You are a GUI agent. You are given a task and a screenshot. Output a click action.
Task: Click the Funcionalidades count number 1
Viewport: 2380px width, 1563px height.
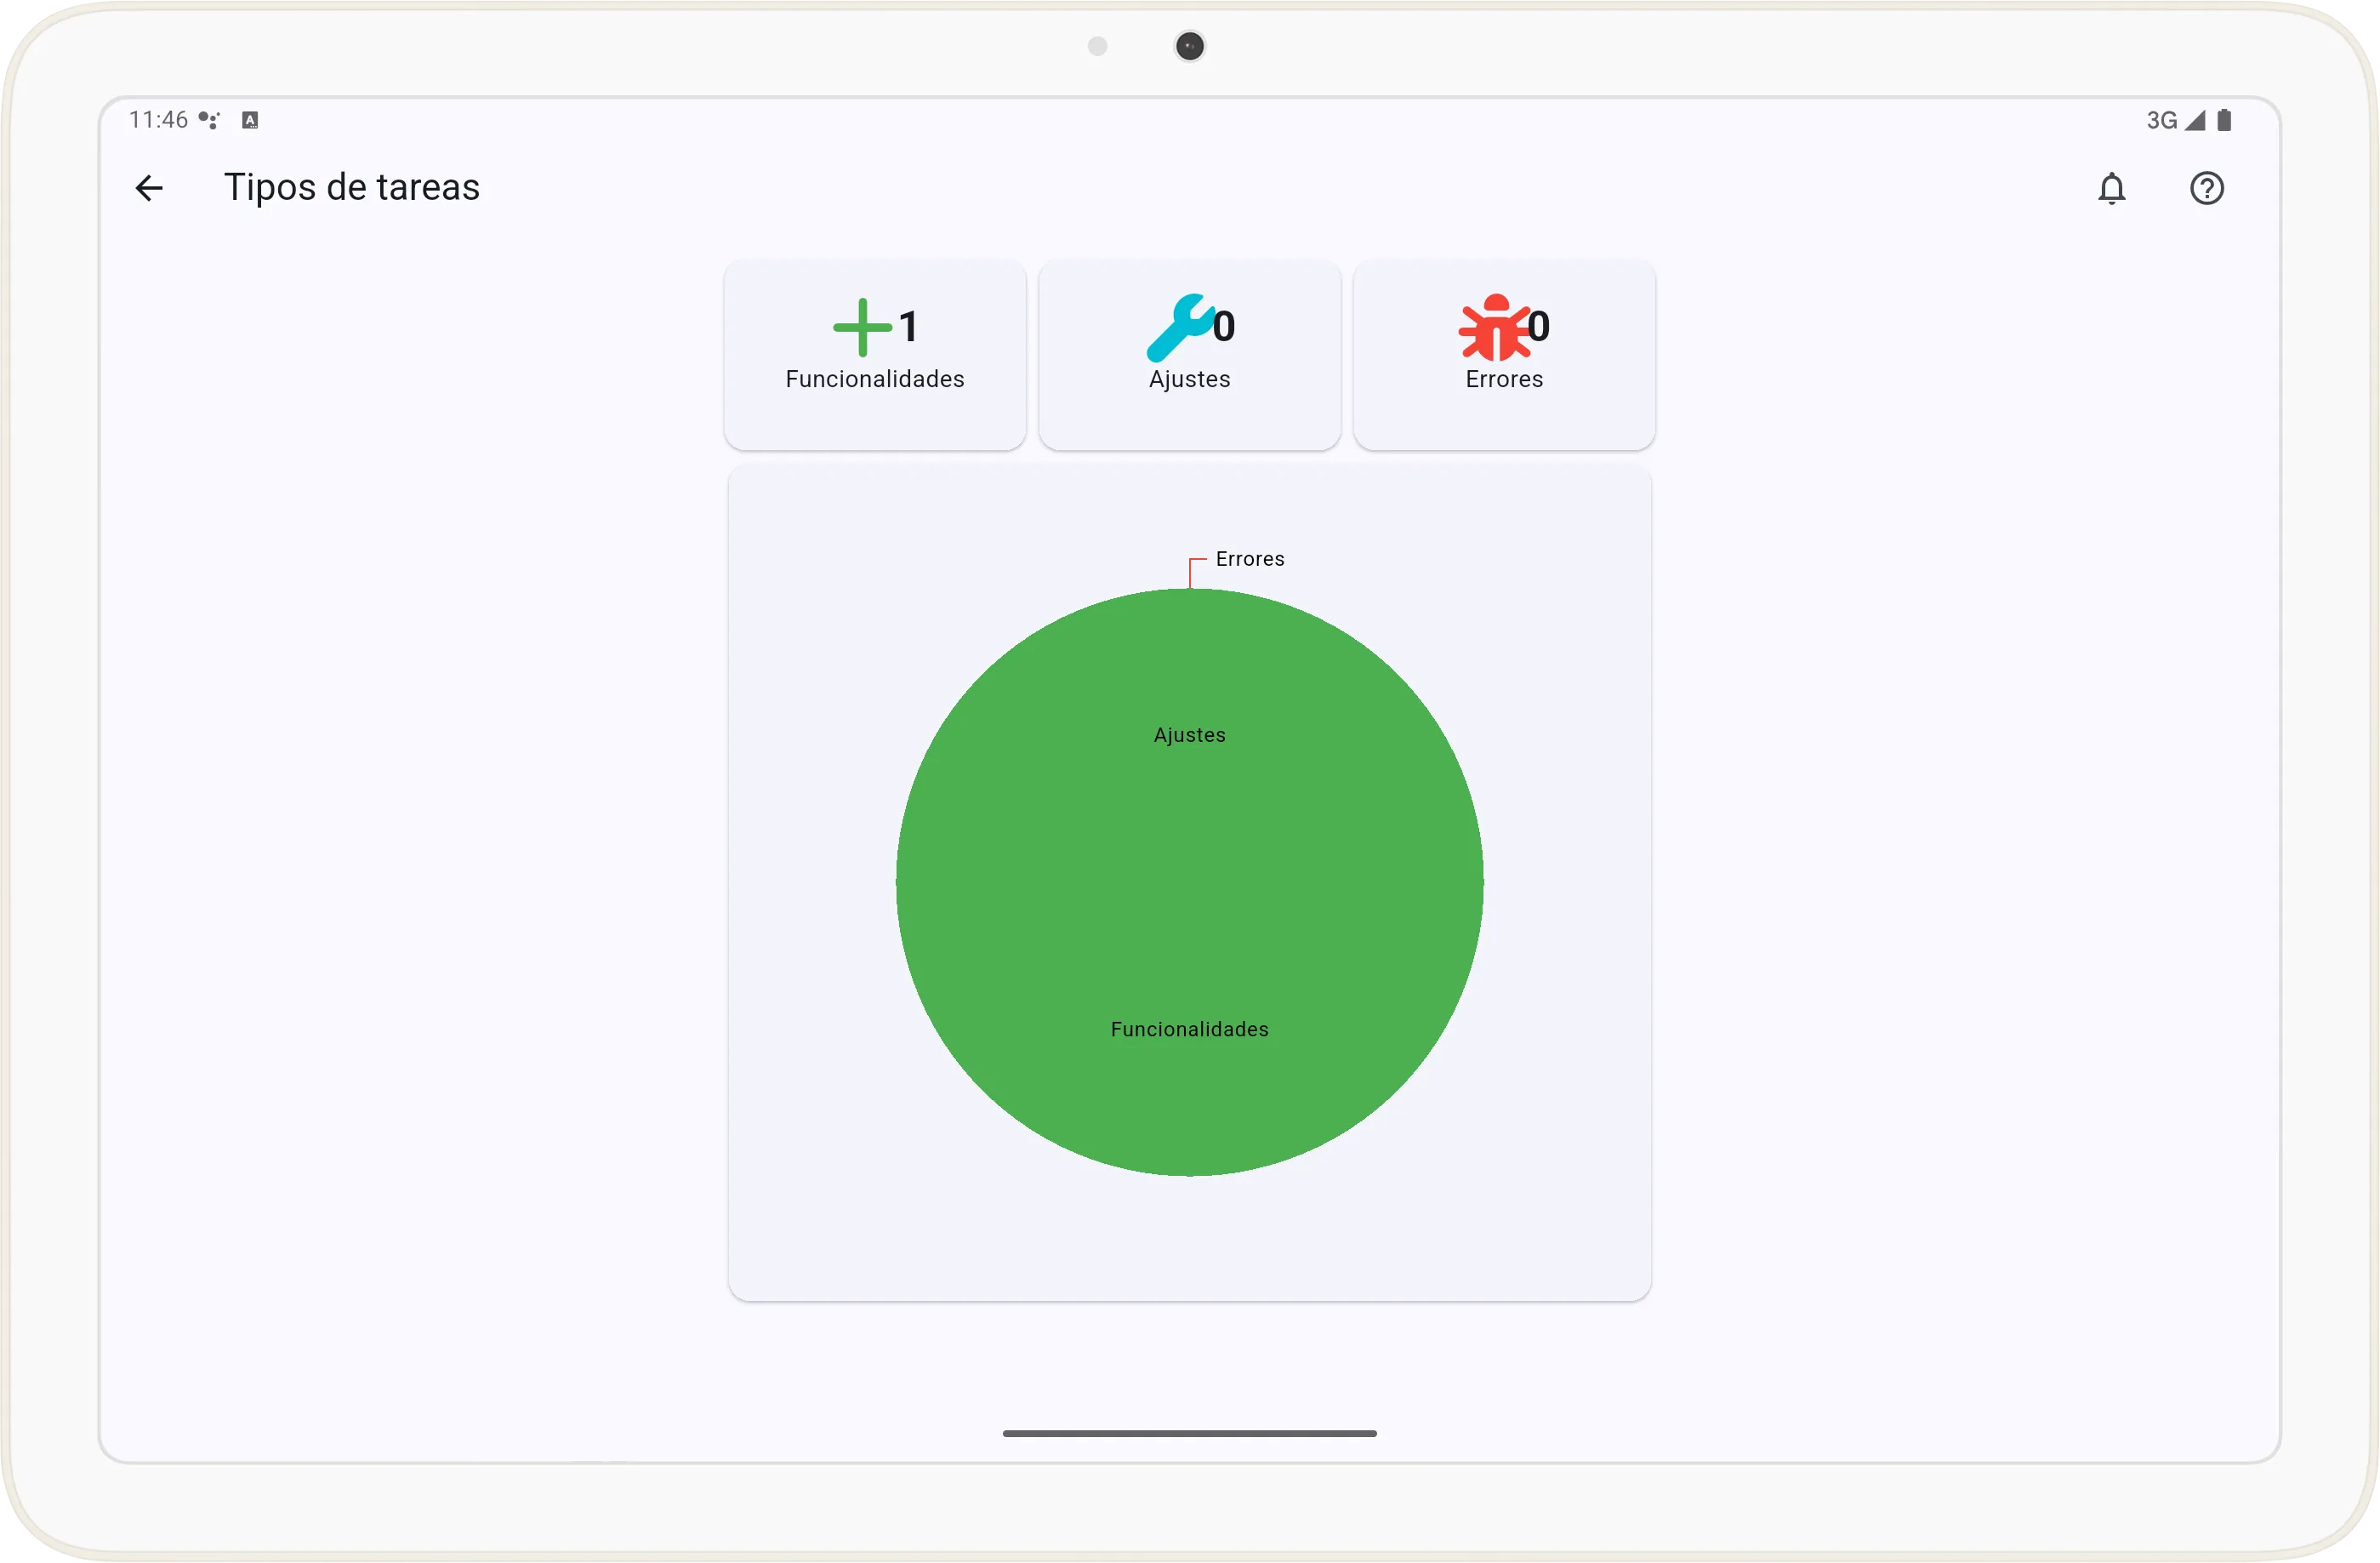pos(908,327)
